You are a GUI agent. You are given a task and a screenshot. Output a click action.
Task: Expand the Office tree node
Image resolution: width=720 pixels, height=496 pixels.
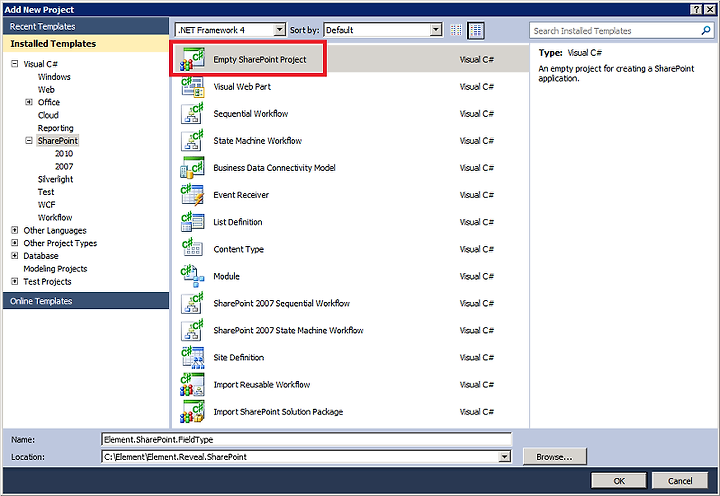pyautogui.click(x=29, y=102)
